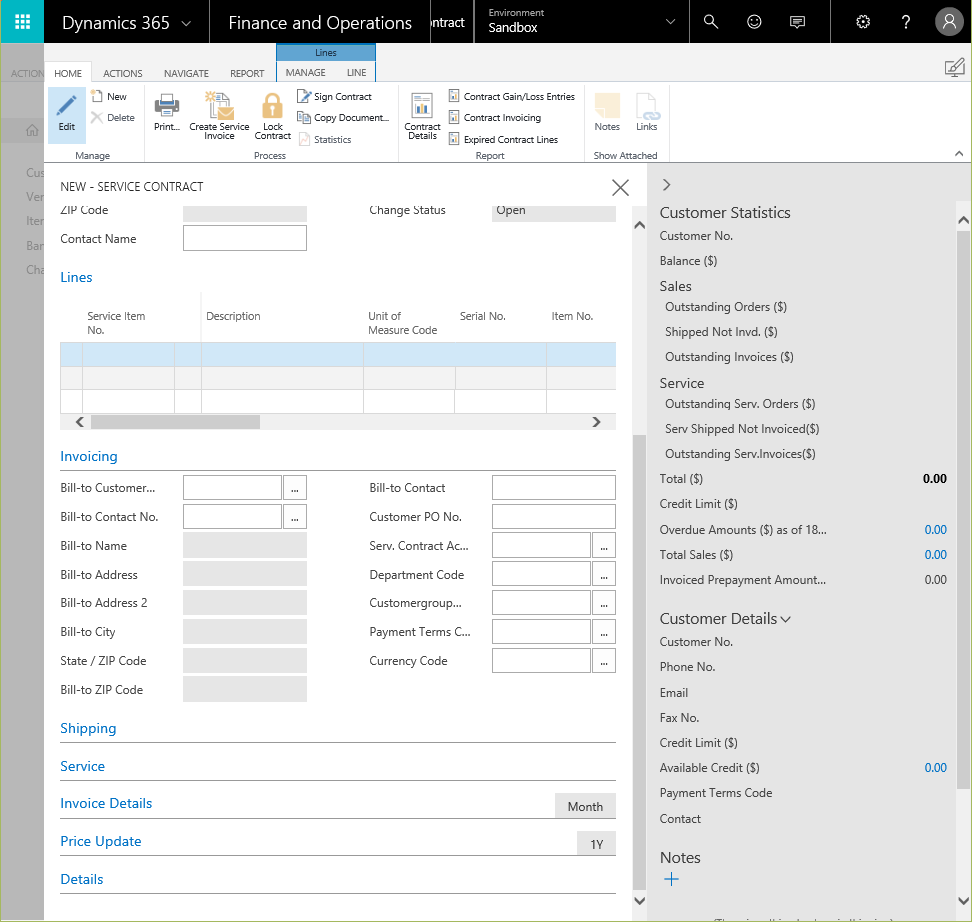The height and width of the screenshot is (922, 972).
Task: Click the Lines grid horizontal scrollbar thumb
Action: [x=175, y=422]
